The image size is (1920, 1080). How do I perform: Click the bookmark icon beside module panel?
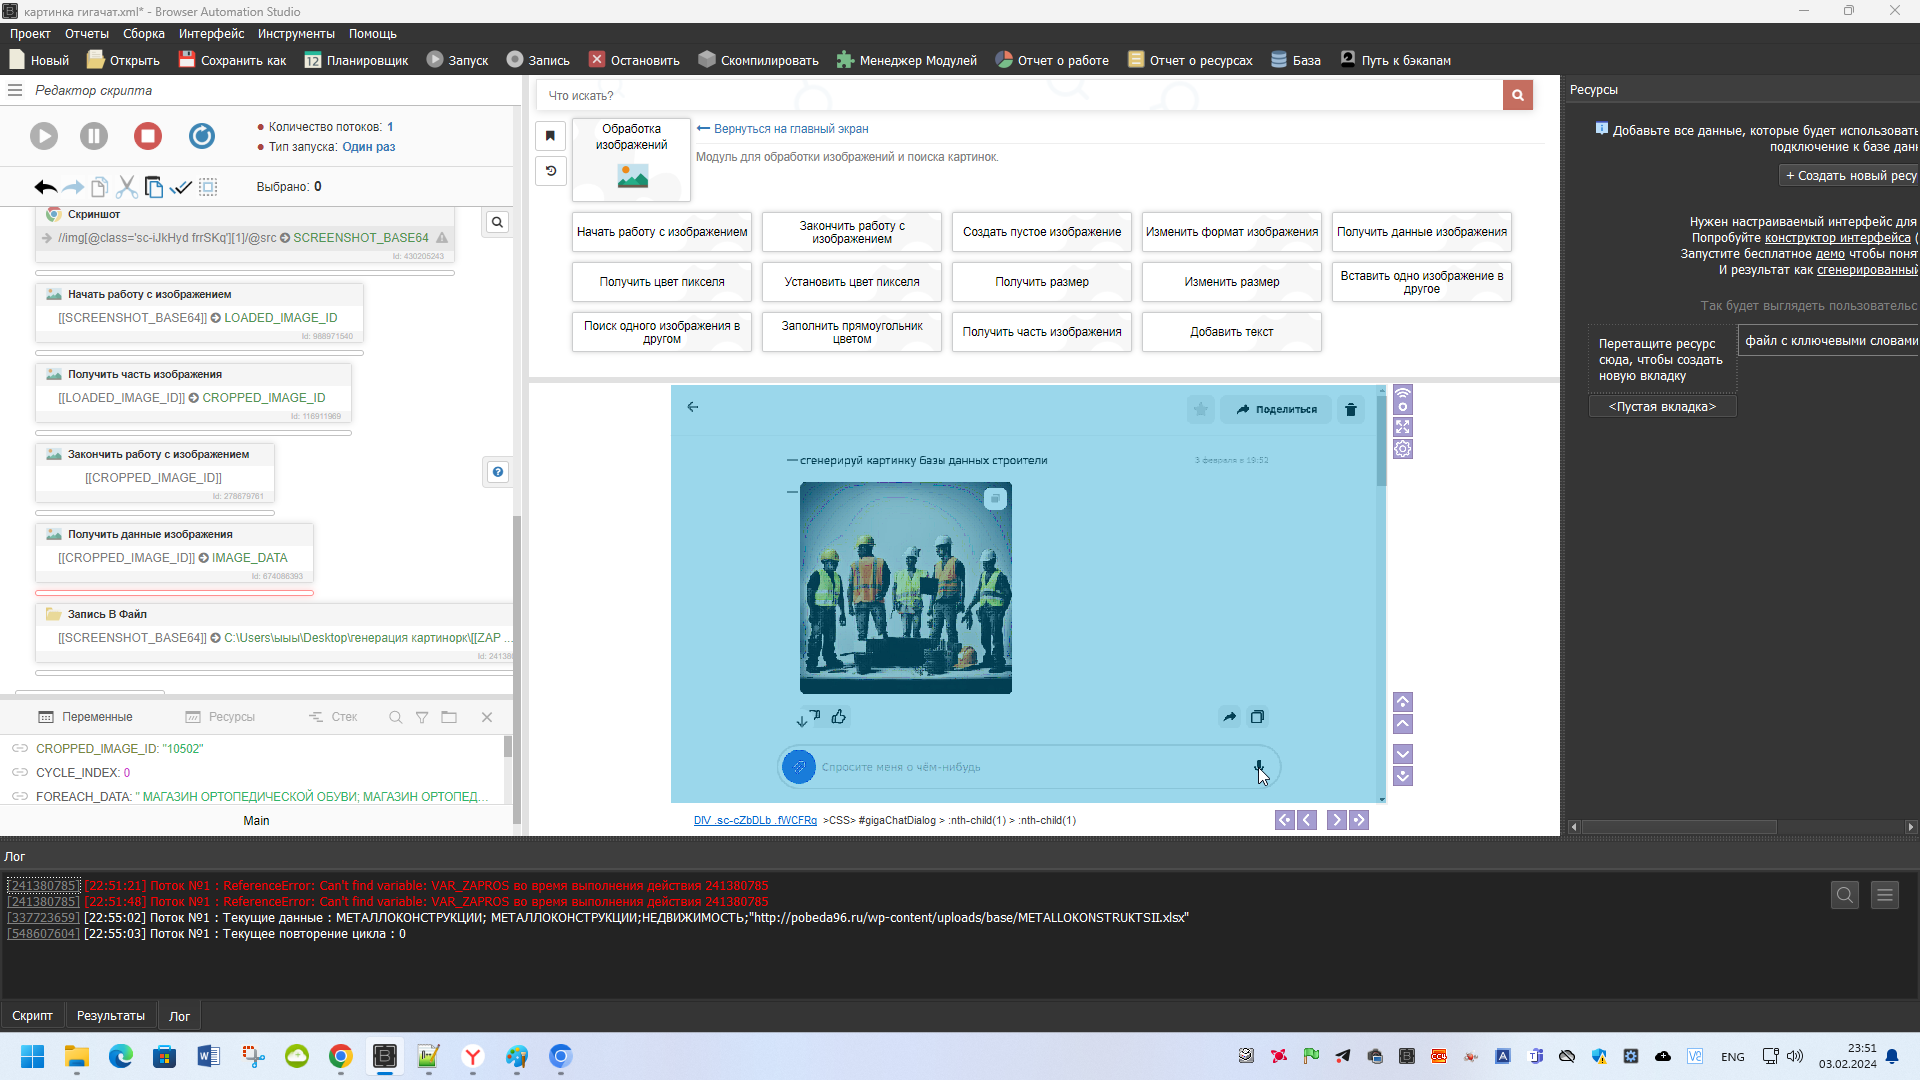coord(550,136)
